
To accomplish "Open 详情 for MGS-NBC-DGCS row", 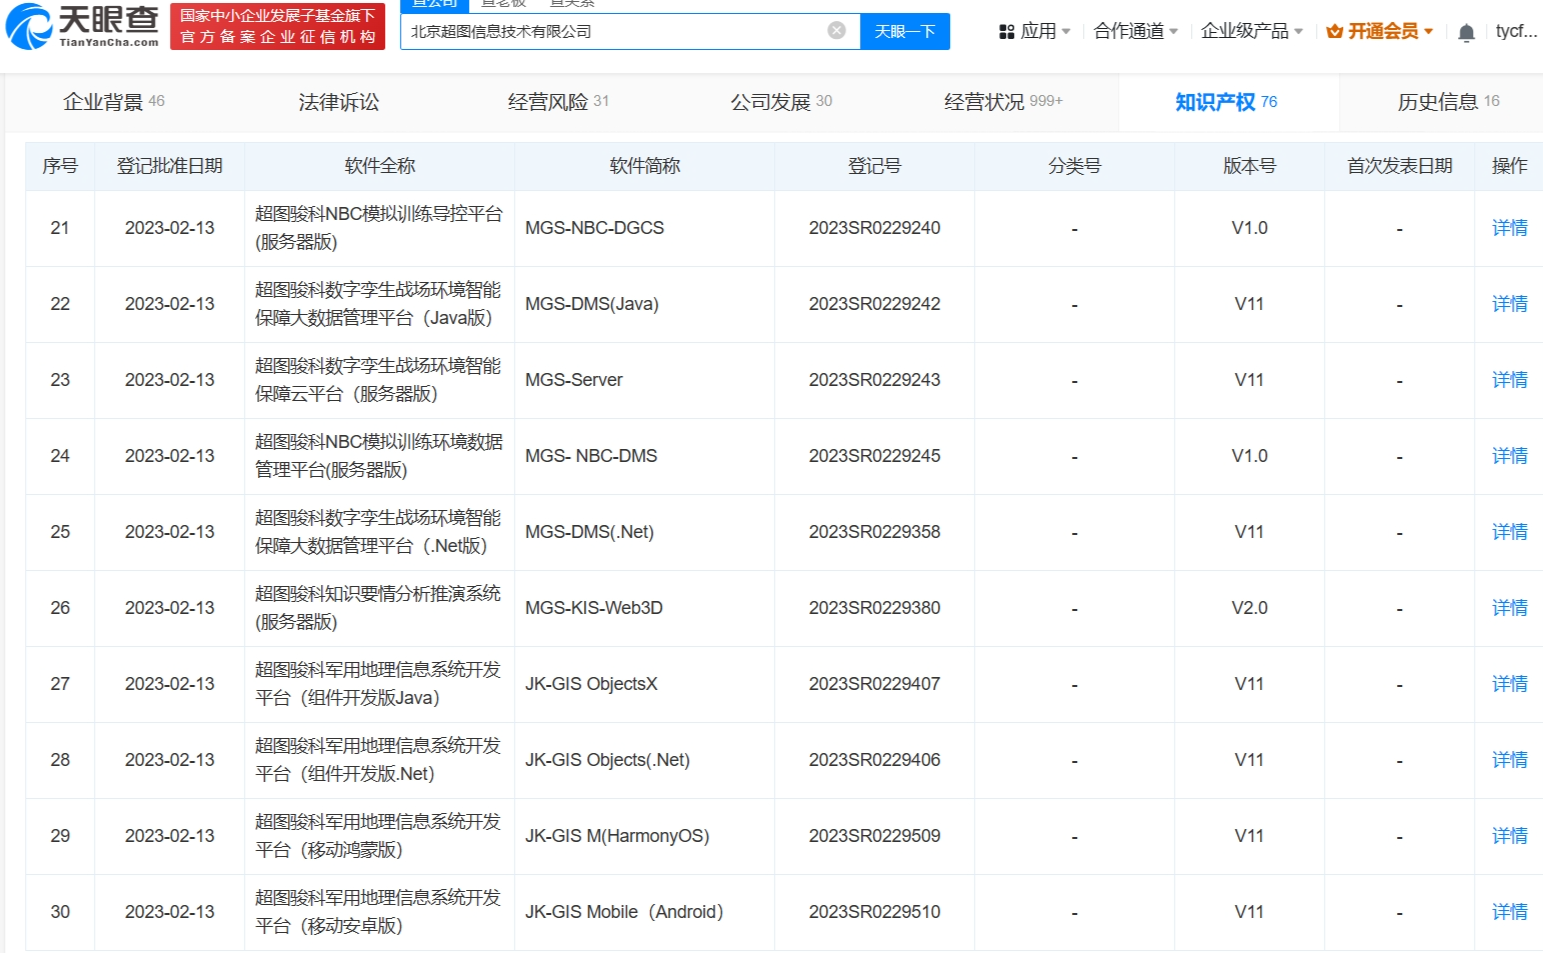I will [x=1509, y=228].
